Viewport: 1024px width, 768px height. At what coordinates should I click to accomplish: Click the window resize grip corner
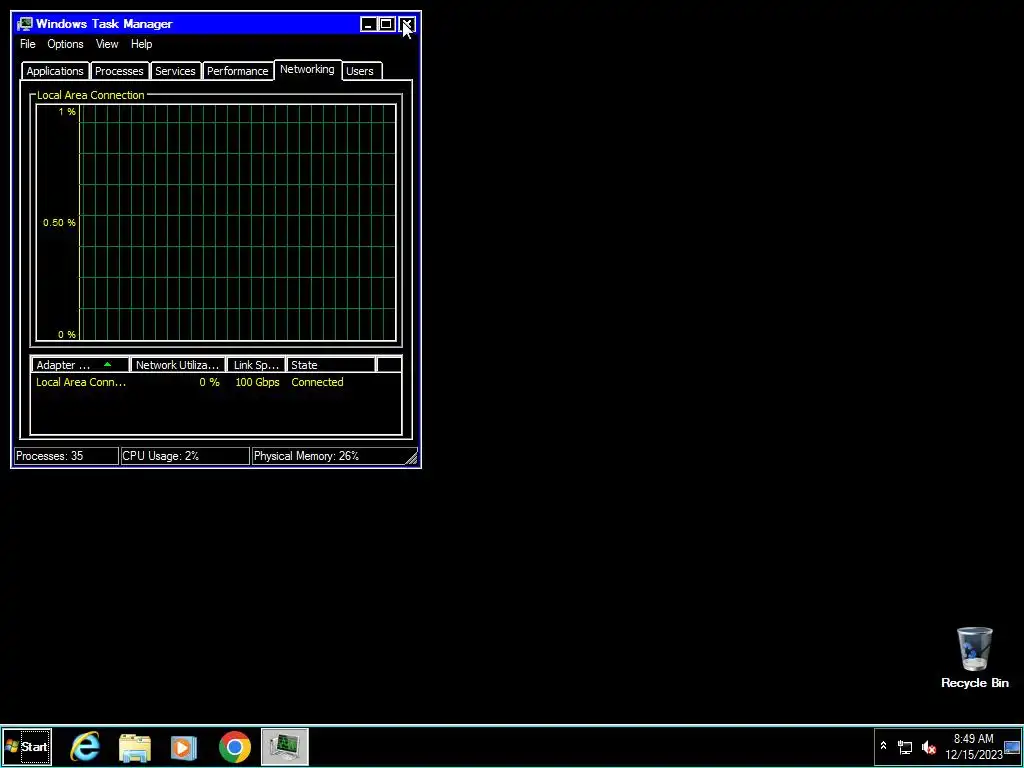click(x=411, y=458)
